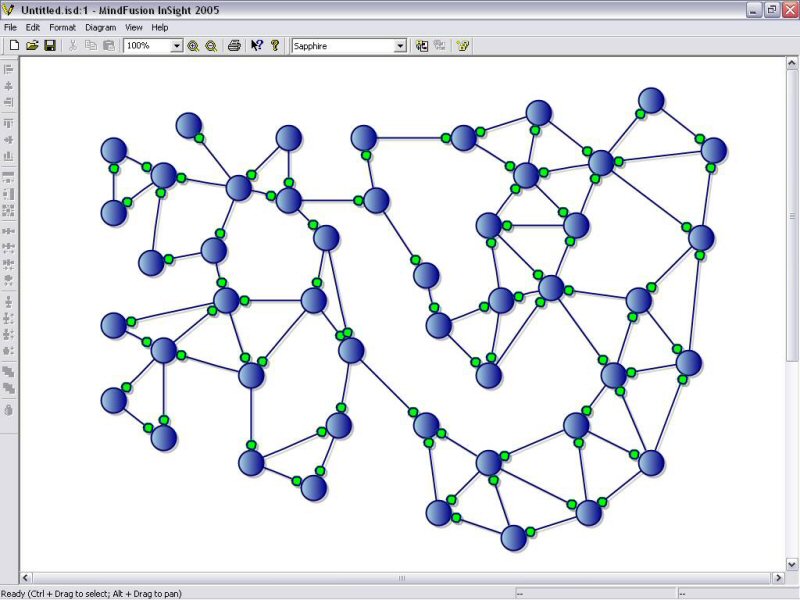800x600 pixels.
Task: Open the View menu
Action: click(133, 27)
